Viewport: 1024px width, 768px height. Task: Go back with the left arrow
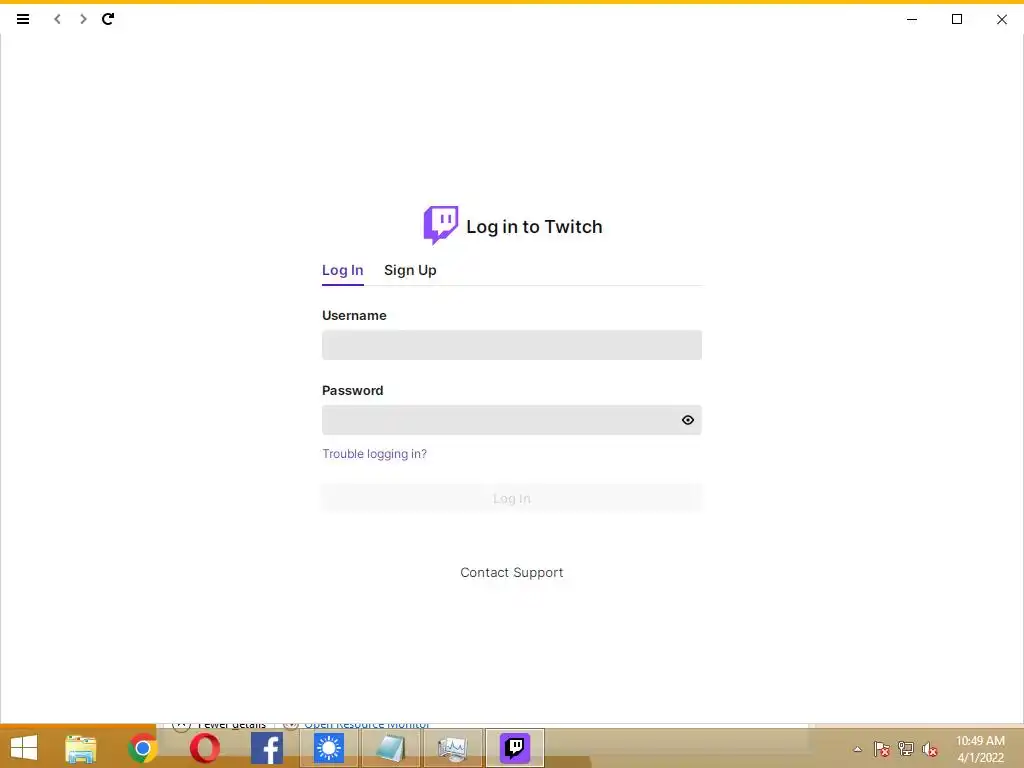(x=57, y=19)
